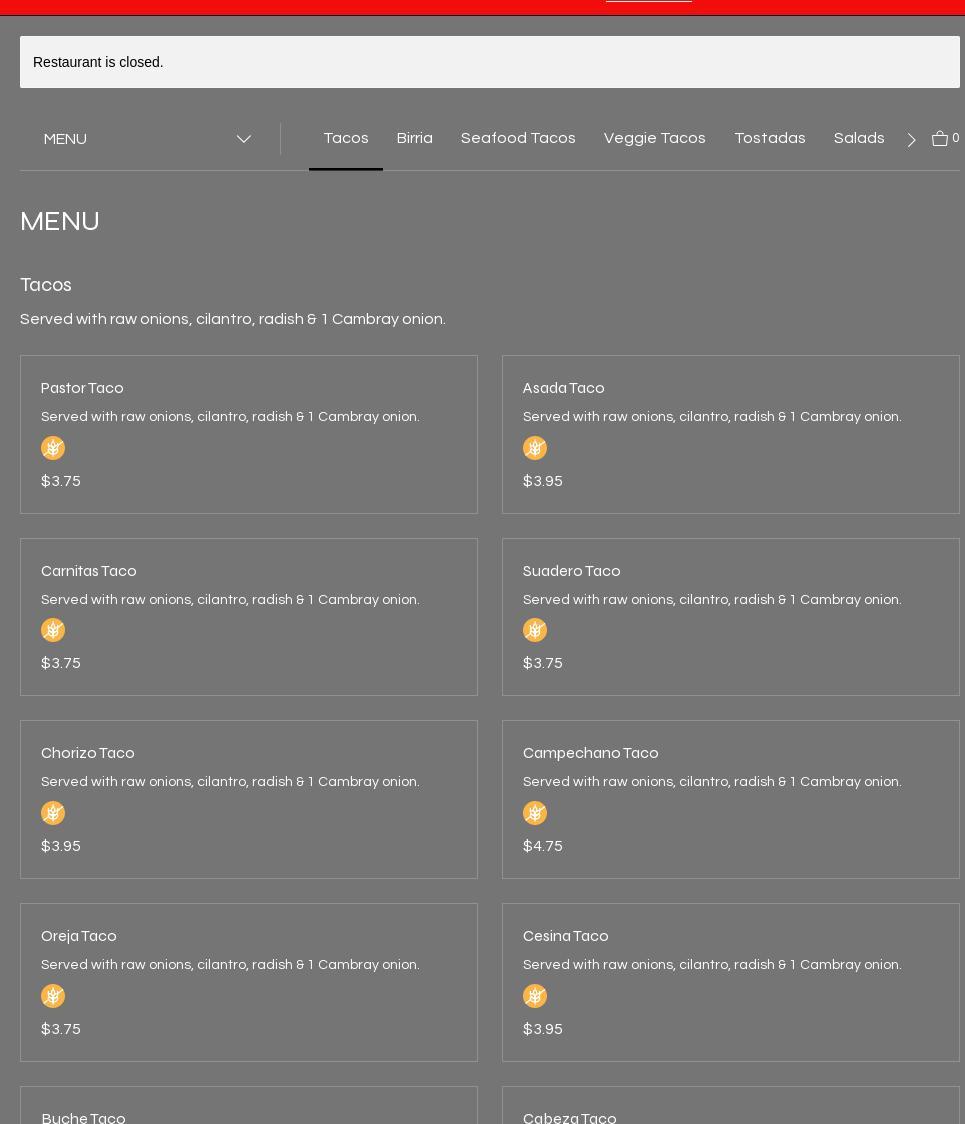This screenshot has height=1124, width=965.
Task: Click the Tacos tab
Action: point(346,138)
